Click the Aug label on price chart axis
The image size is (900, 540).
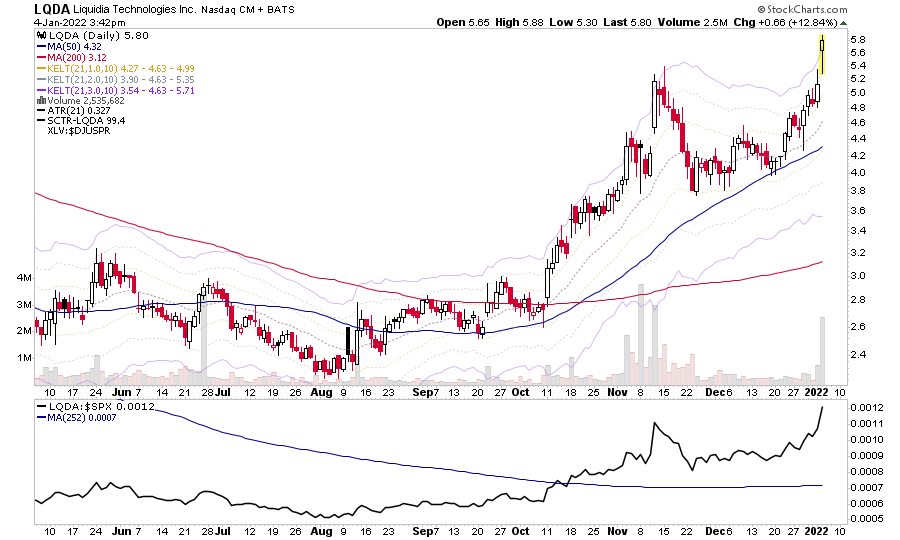pos(321,393)
